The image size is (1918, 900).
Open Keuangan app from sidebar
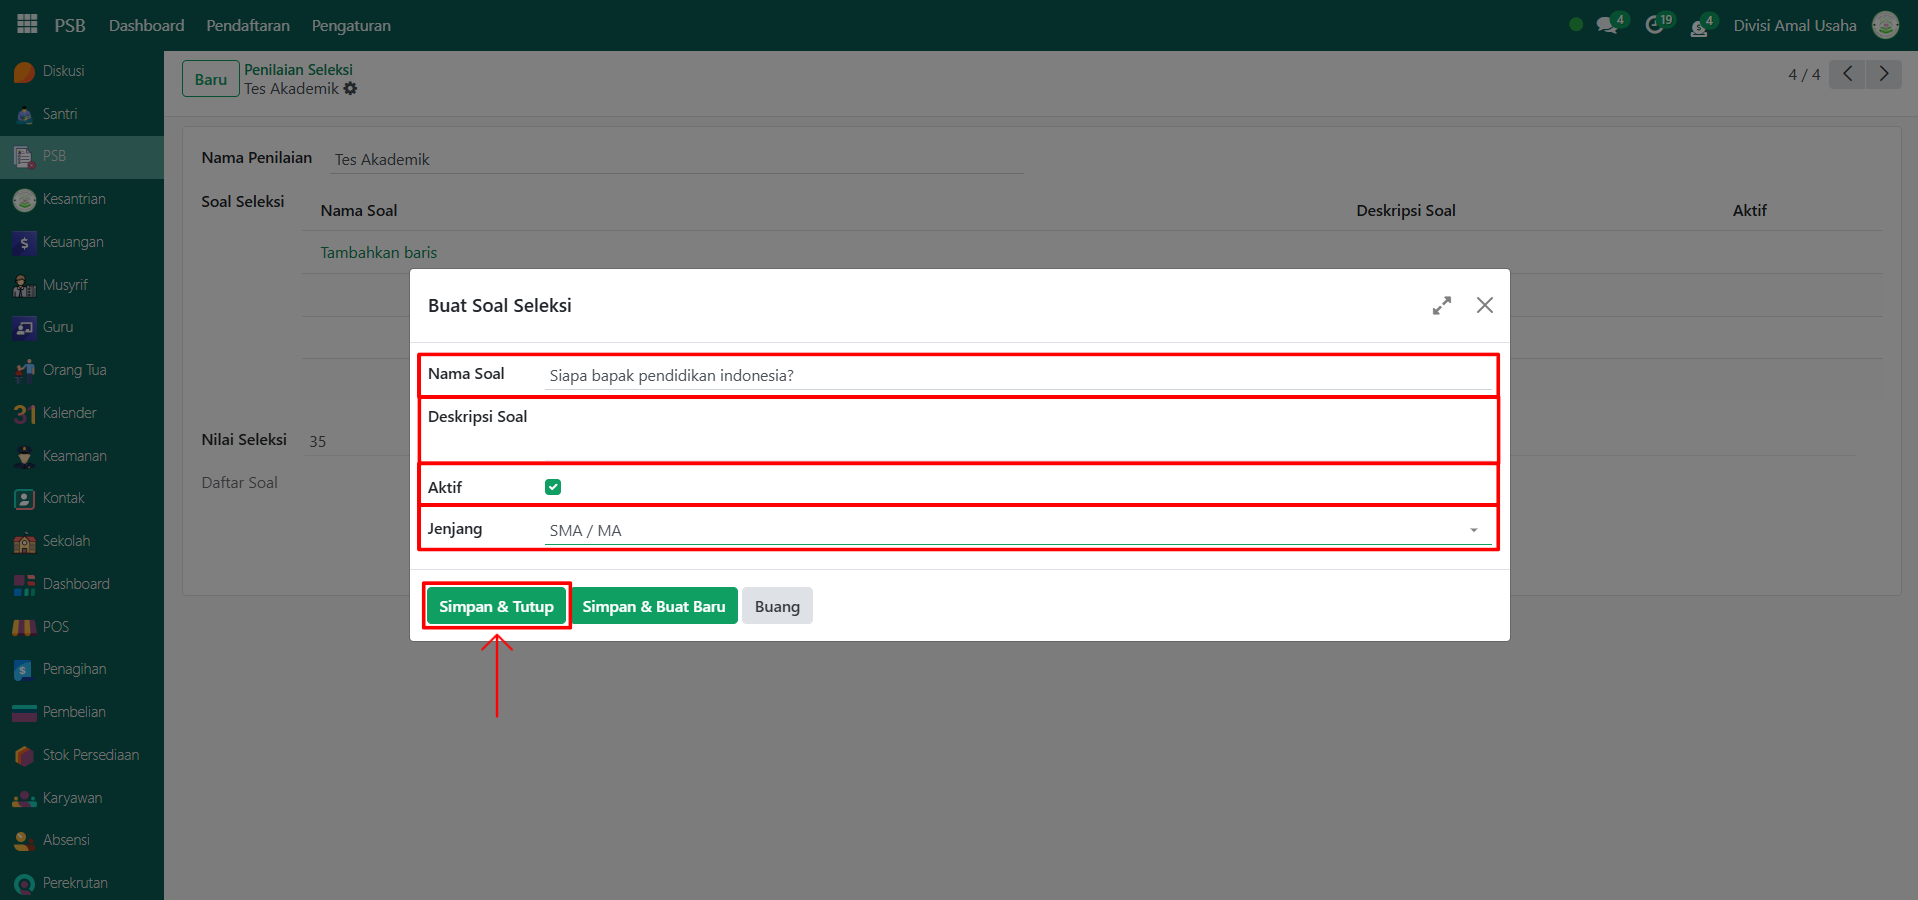pyautogui.click(x=72, y=242)
